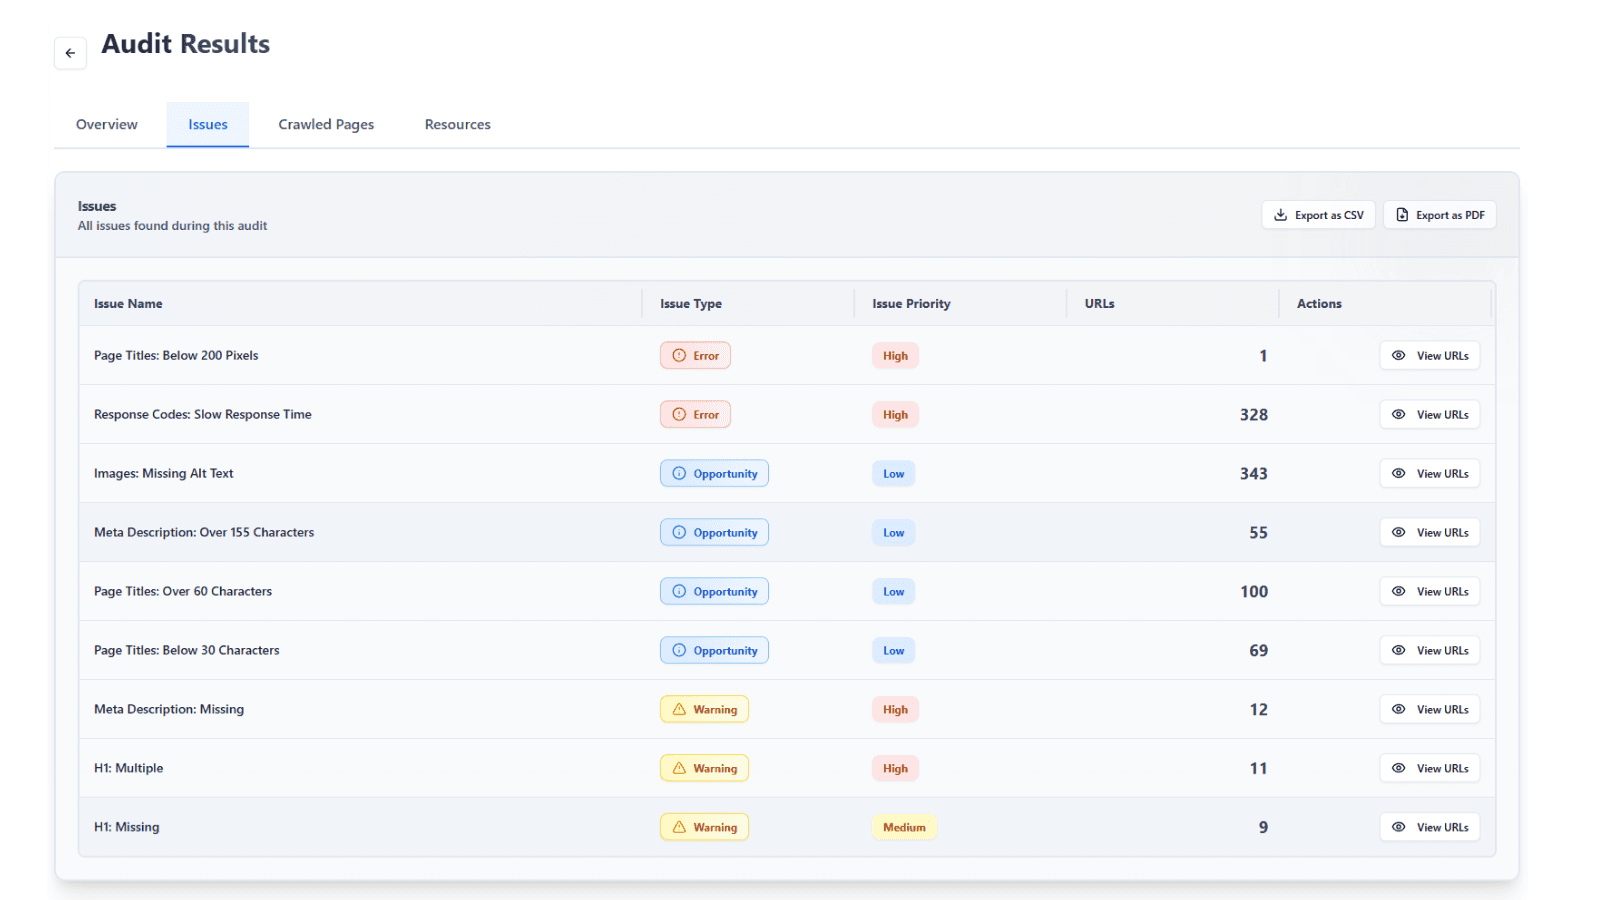View URLs for Meta Description: Missing
Image resolution: width=1600 pixels, height=900 pixels.
(1429, 709)
